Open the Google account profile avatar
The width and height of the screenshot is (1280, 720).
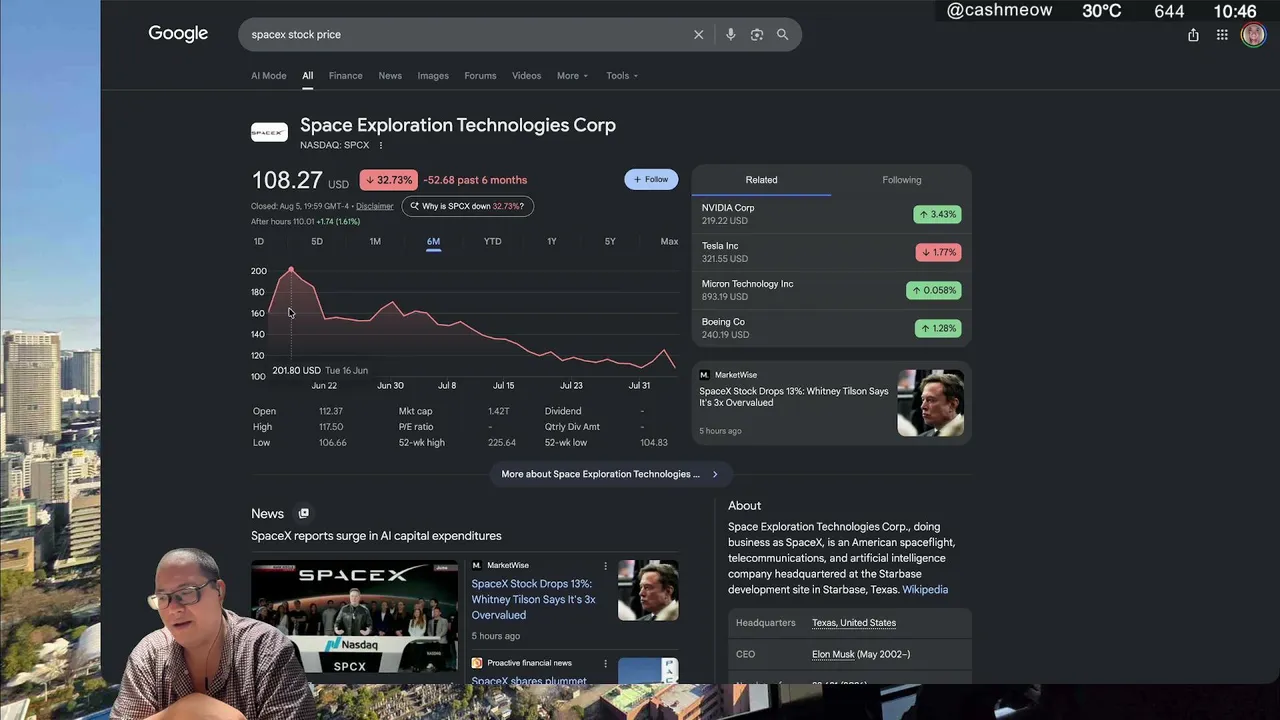click(x=1253, y=35)
